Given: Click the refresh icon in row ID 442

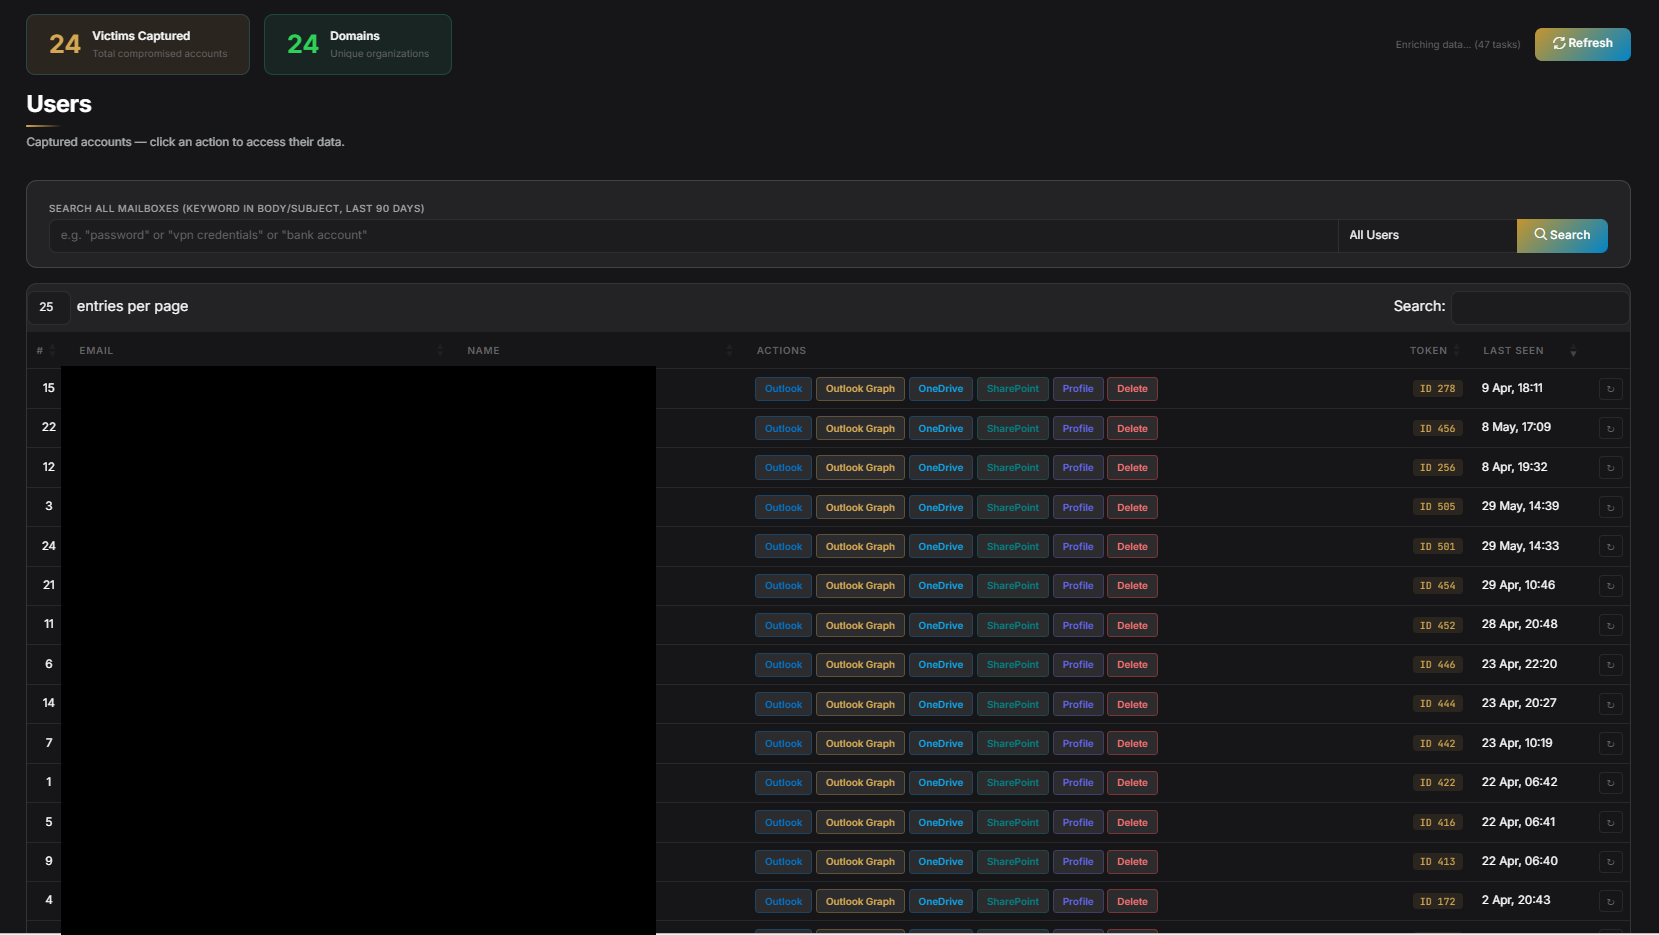Looking at the screenshot, I should [1610, 744].
